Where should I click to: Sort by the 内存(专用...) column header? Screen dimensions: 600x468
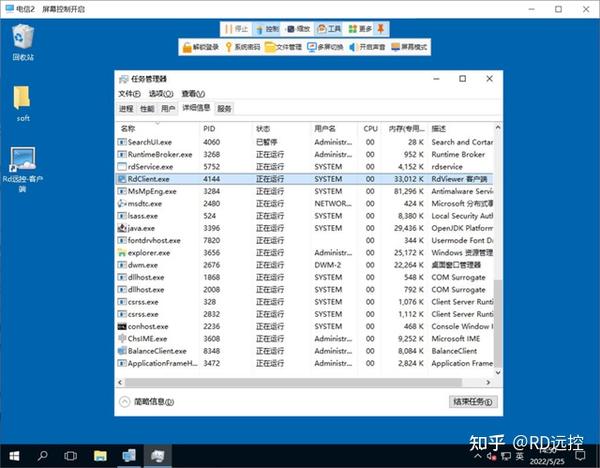[406, 129]
